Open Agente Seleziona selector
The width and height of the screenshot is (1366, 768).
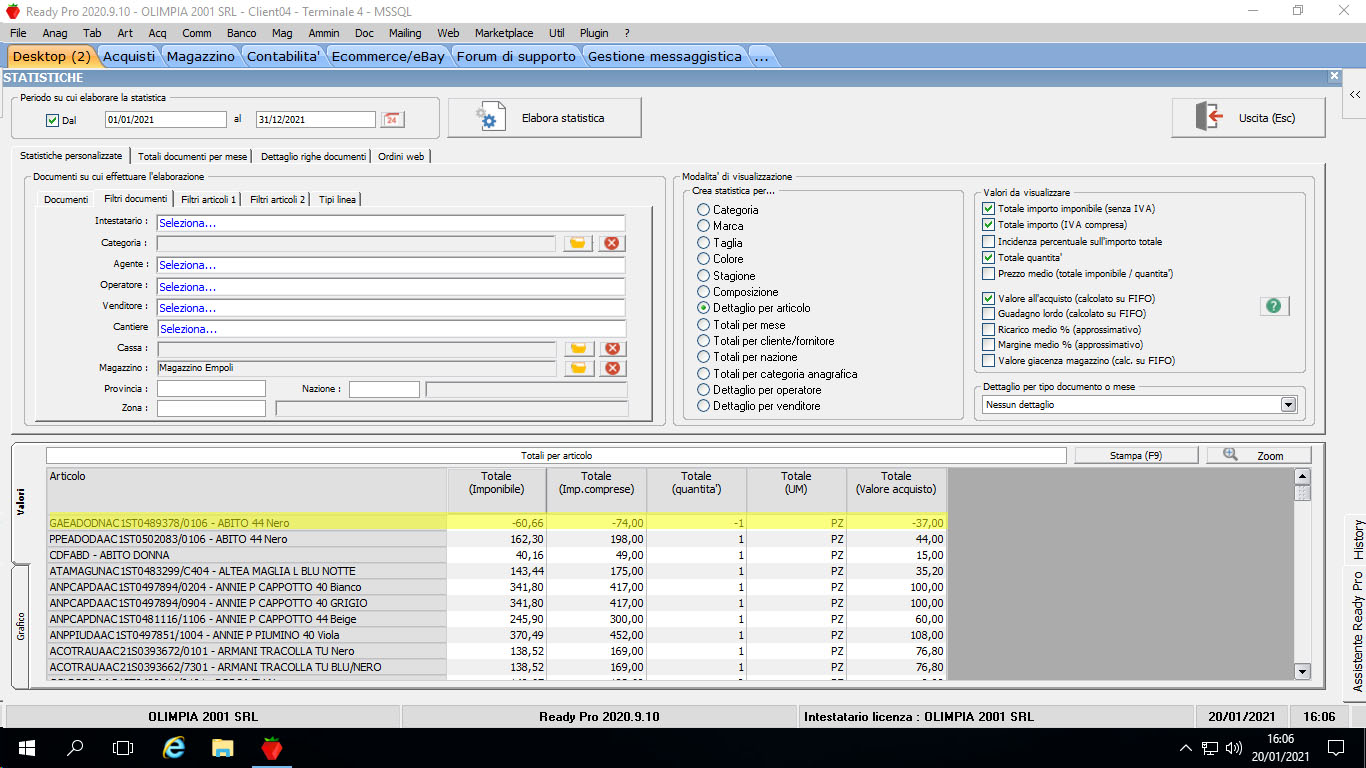pyautogui.click(x=390, y=265)
